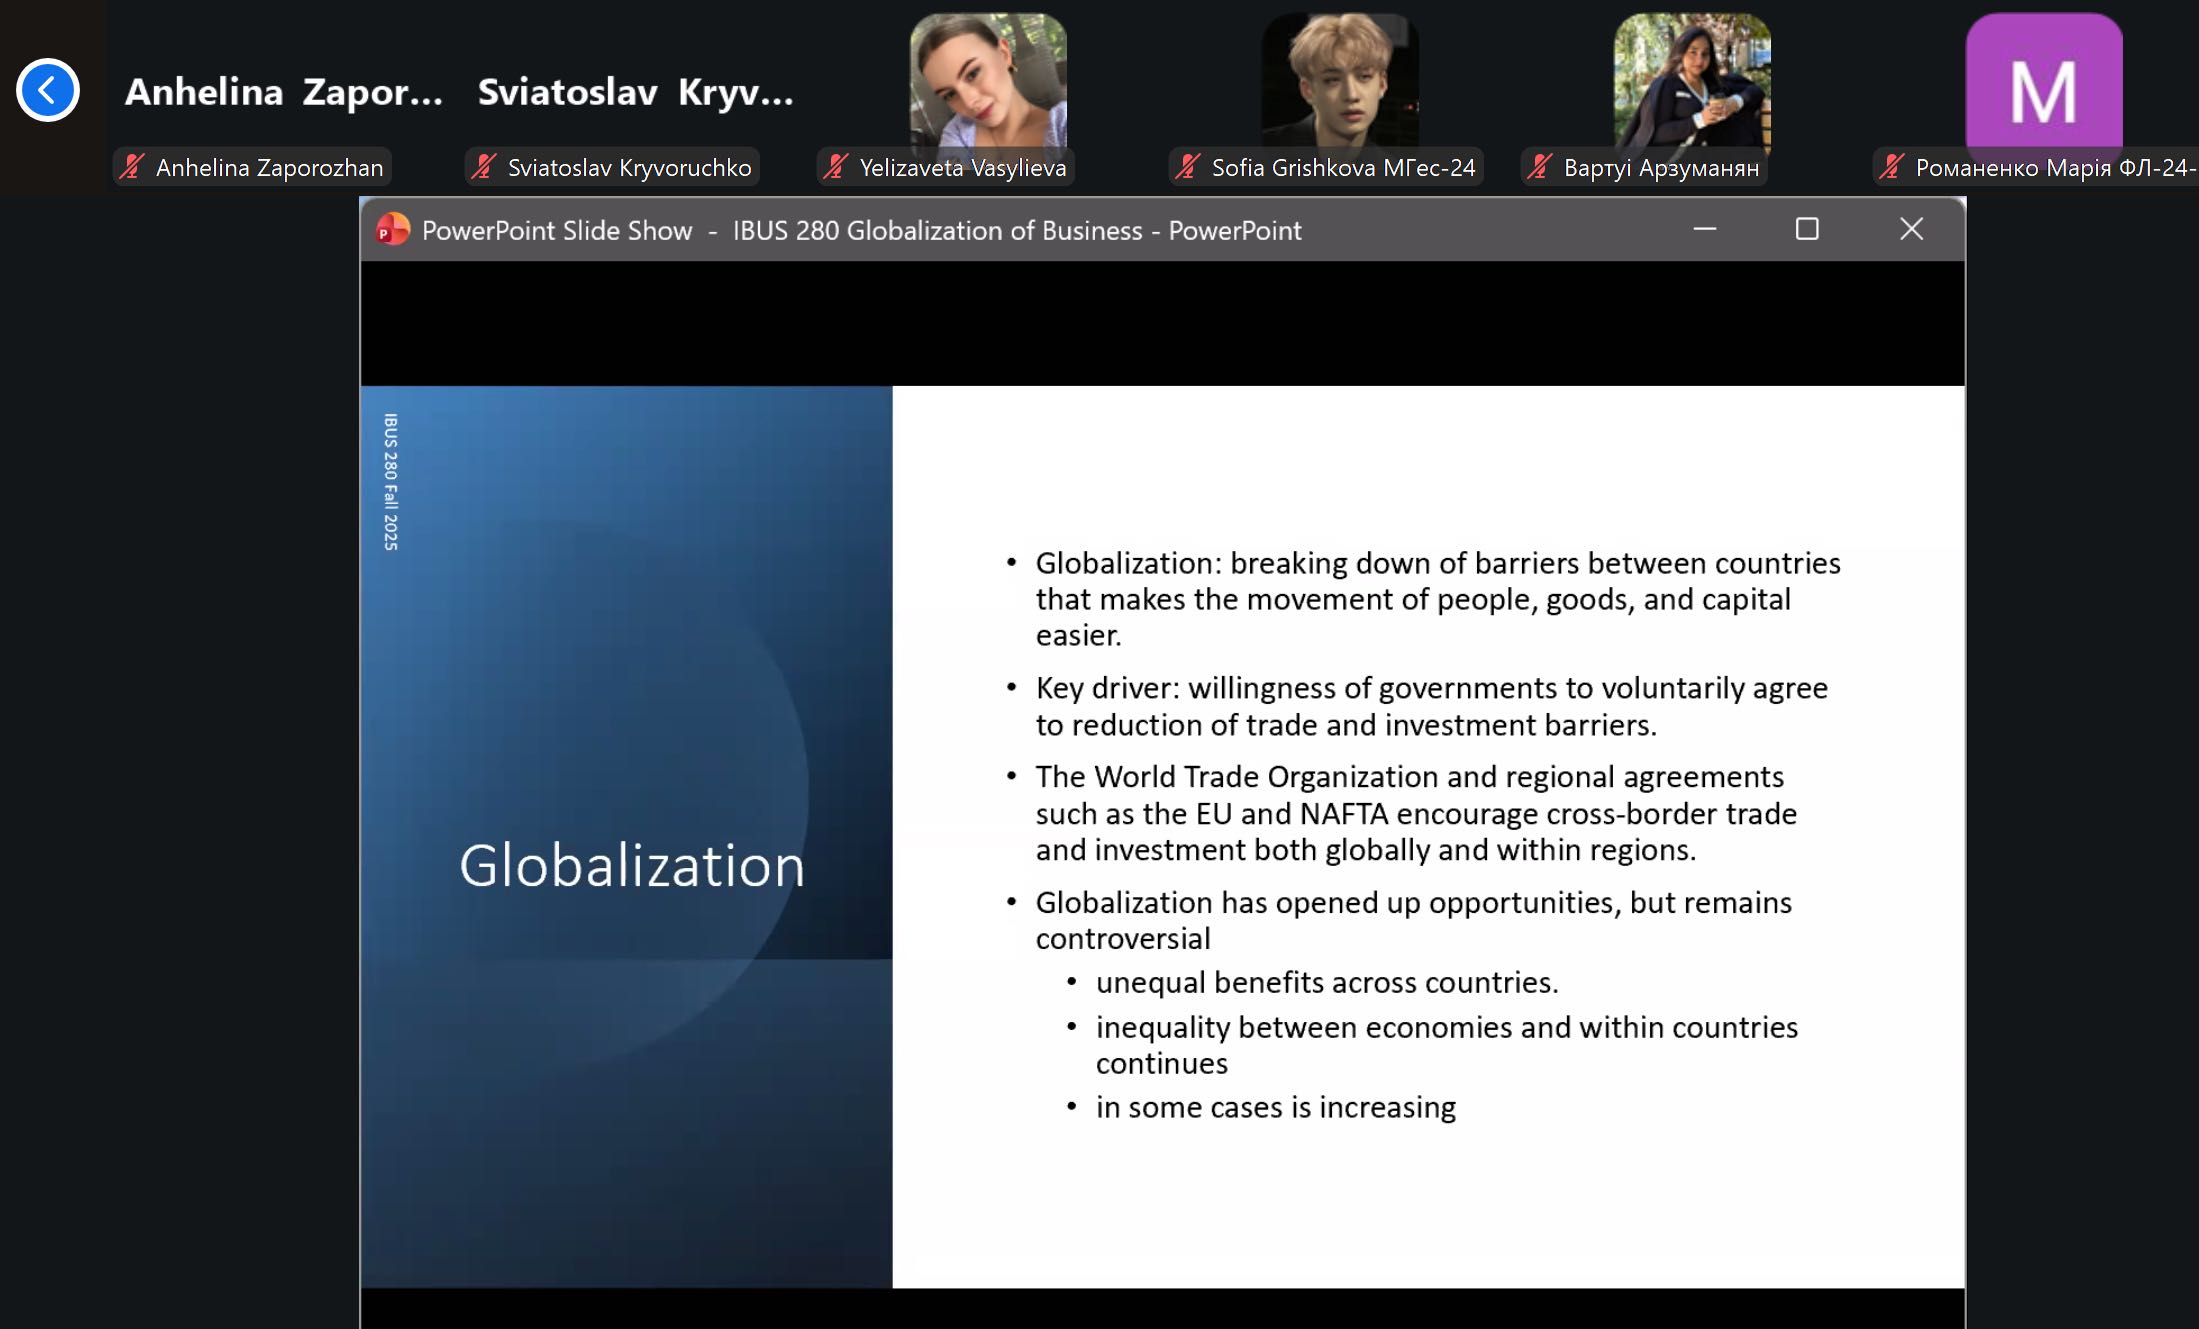Minimize the PowerPoint Slide Show window
Screen dimensions: 2199x1329
[x=1705, y=229]
